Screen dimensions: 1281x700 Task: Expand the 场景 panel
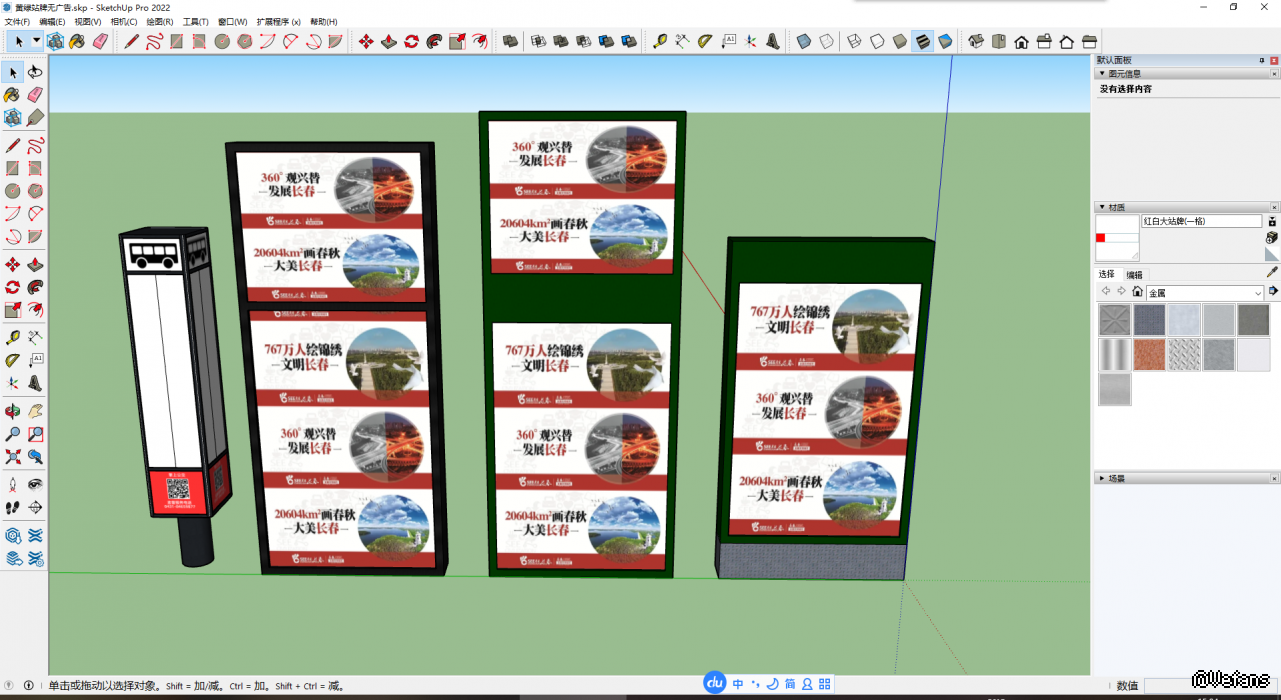(1102, 478)
